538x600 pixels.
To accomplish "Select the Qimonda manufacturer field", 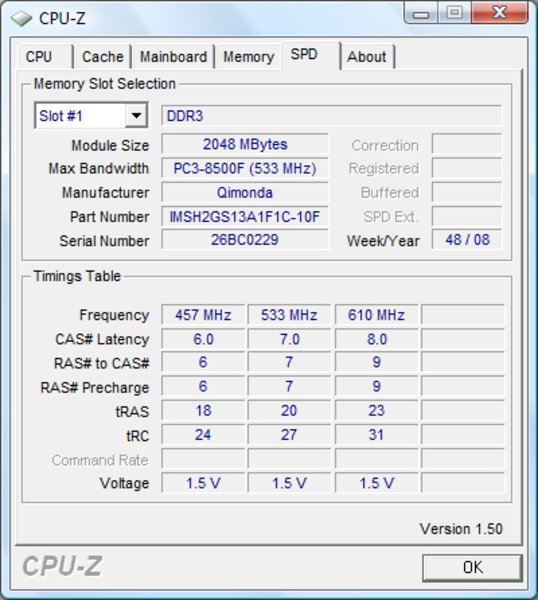I will click(245, 192).
